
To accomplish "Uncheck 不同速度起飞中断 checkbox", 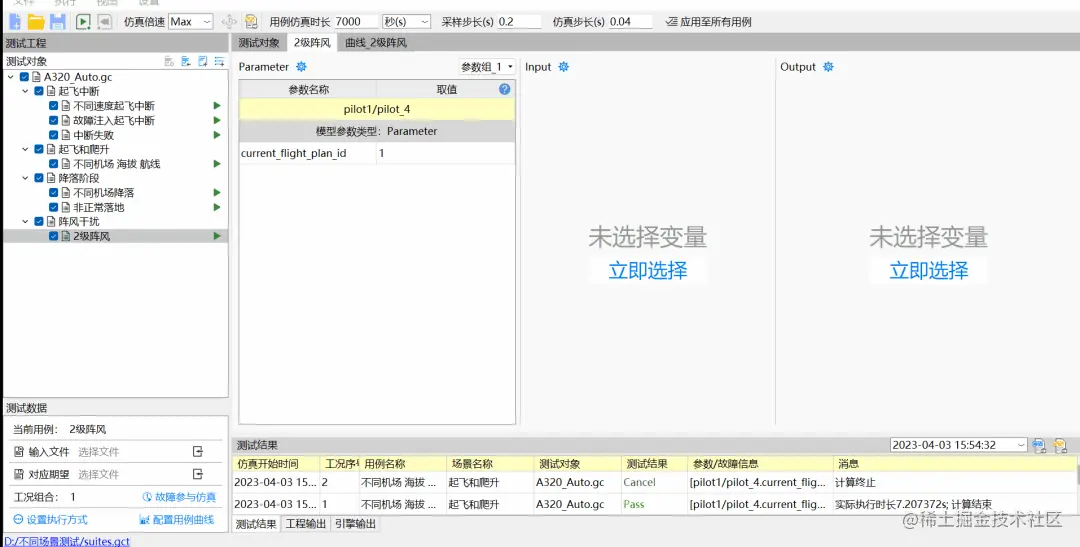I will (x=54, y=105).
